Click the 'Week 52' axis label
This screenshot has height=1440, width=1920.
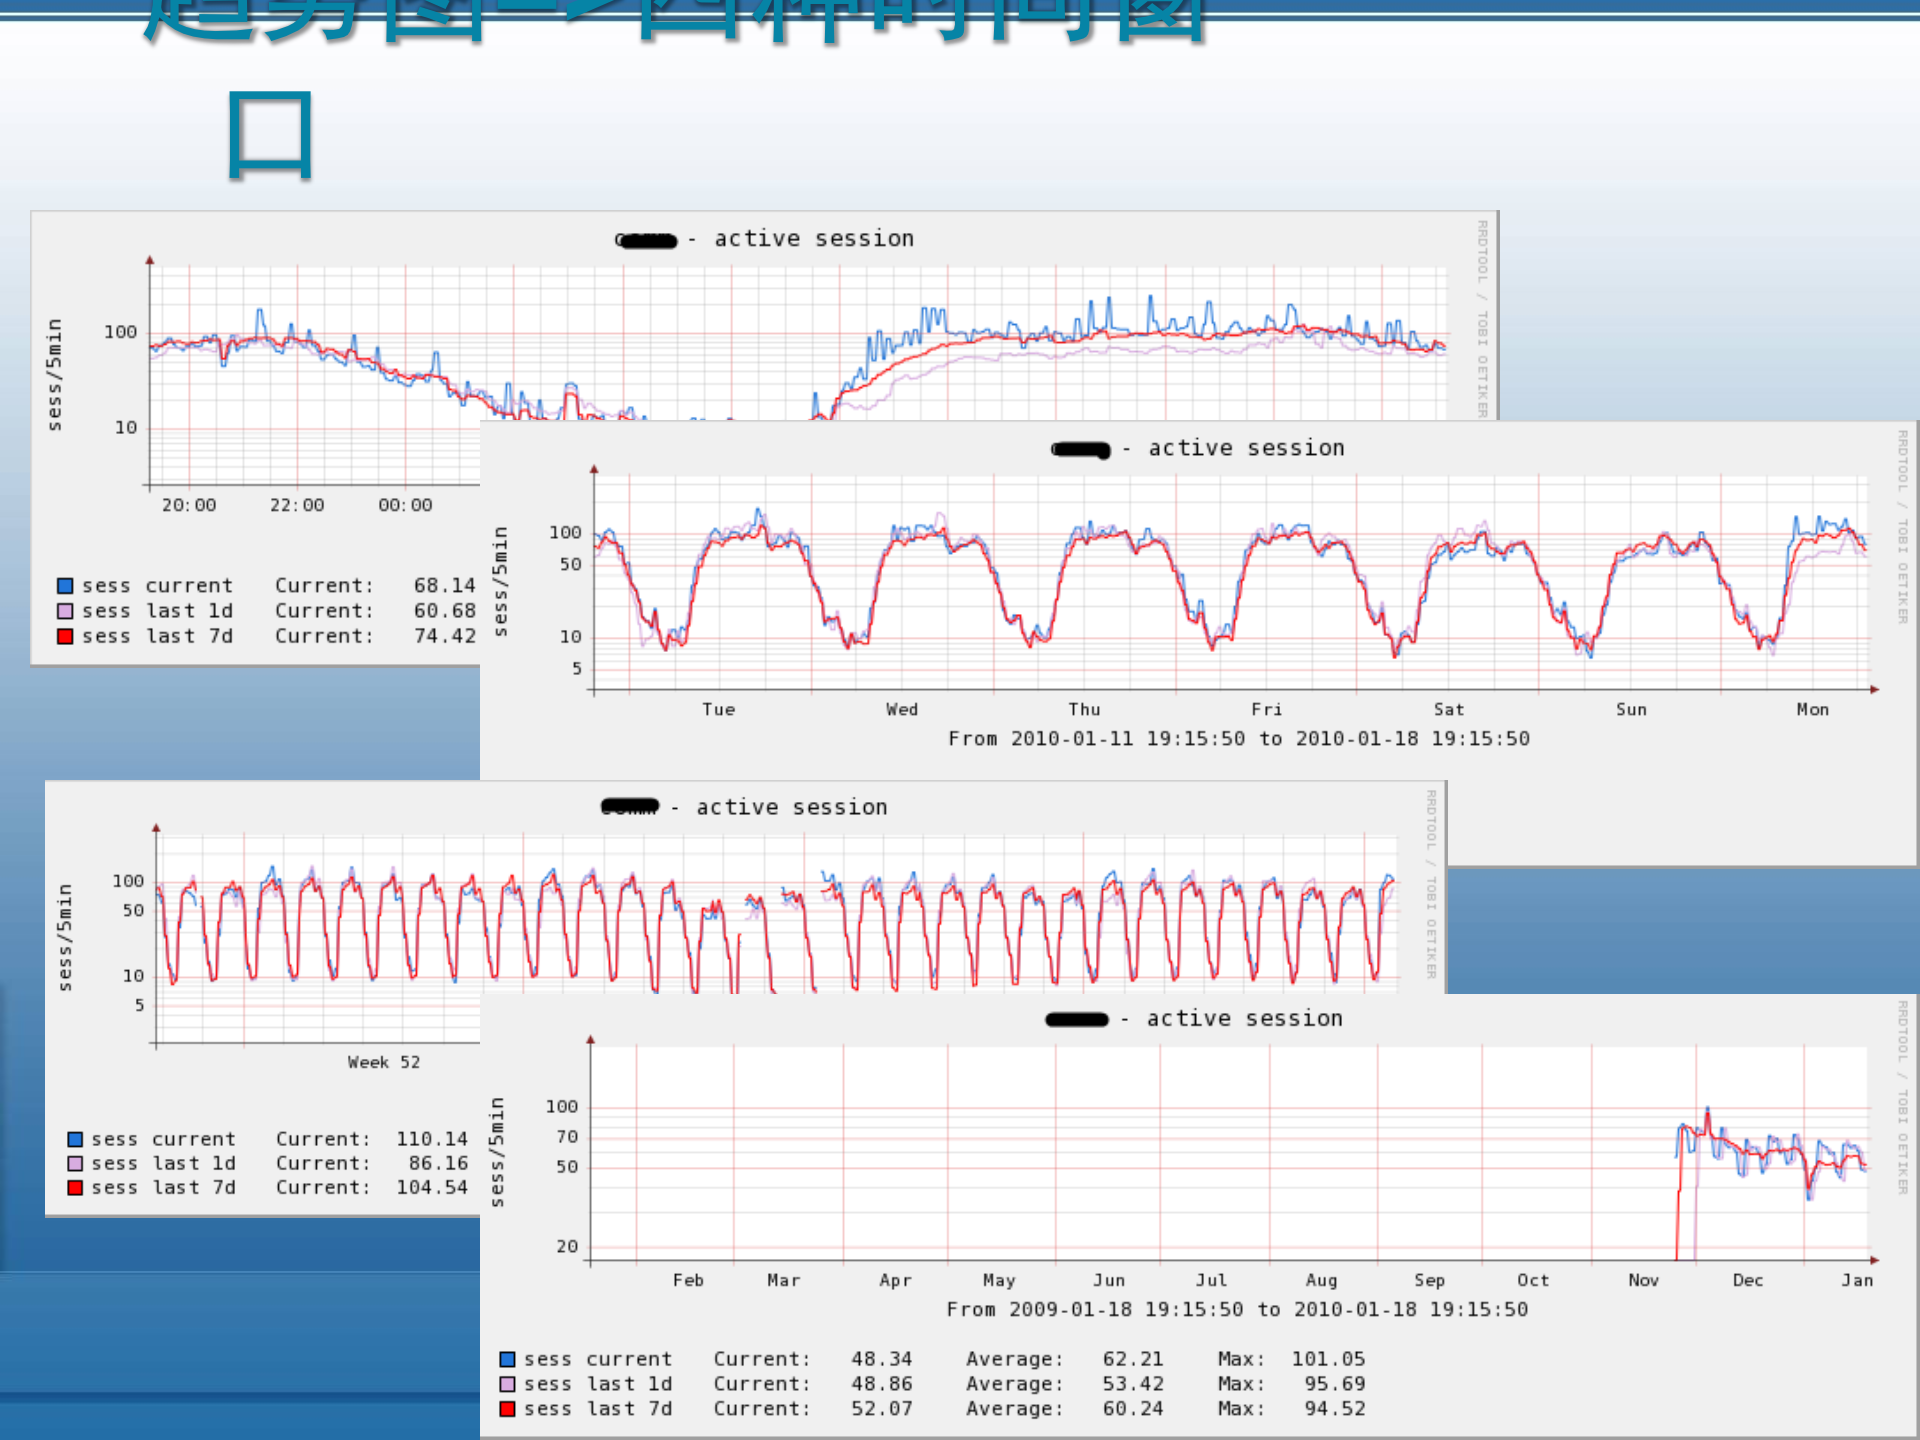click(383, 1062)
